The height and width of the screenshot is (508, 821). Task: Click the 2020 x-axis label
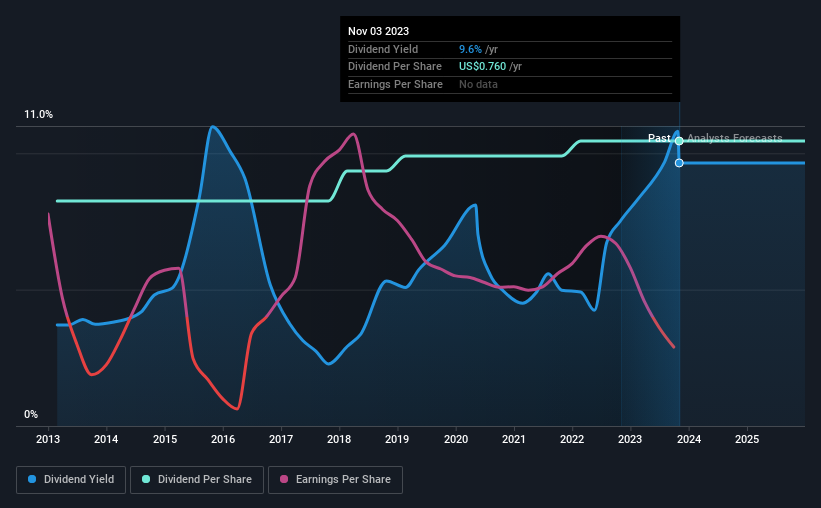tap(456, 439)
